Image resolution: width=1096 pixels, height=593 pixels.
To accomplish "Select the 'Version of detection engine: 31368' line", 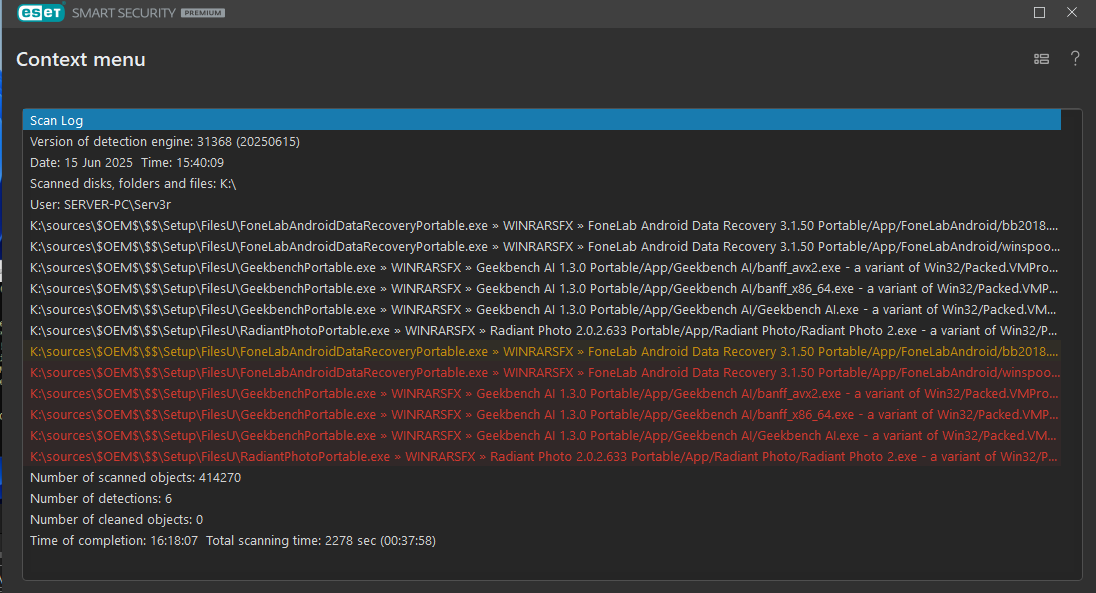I will (542, 141).
